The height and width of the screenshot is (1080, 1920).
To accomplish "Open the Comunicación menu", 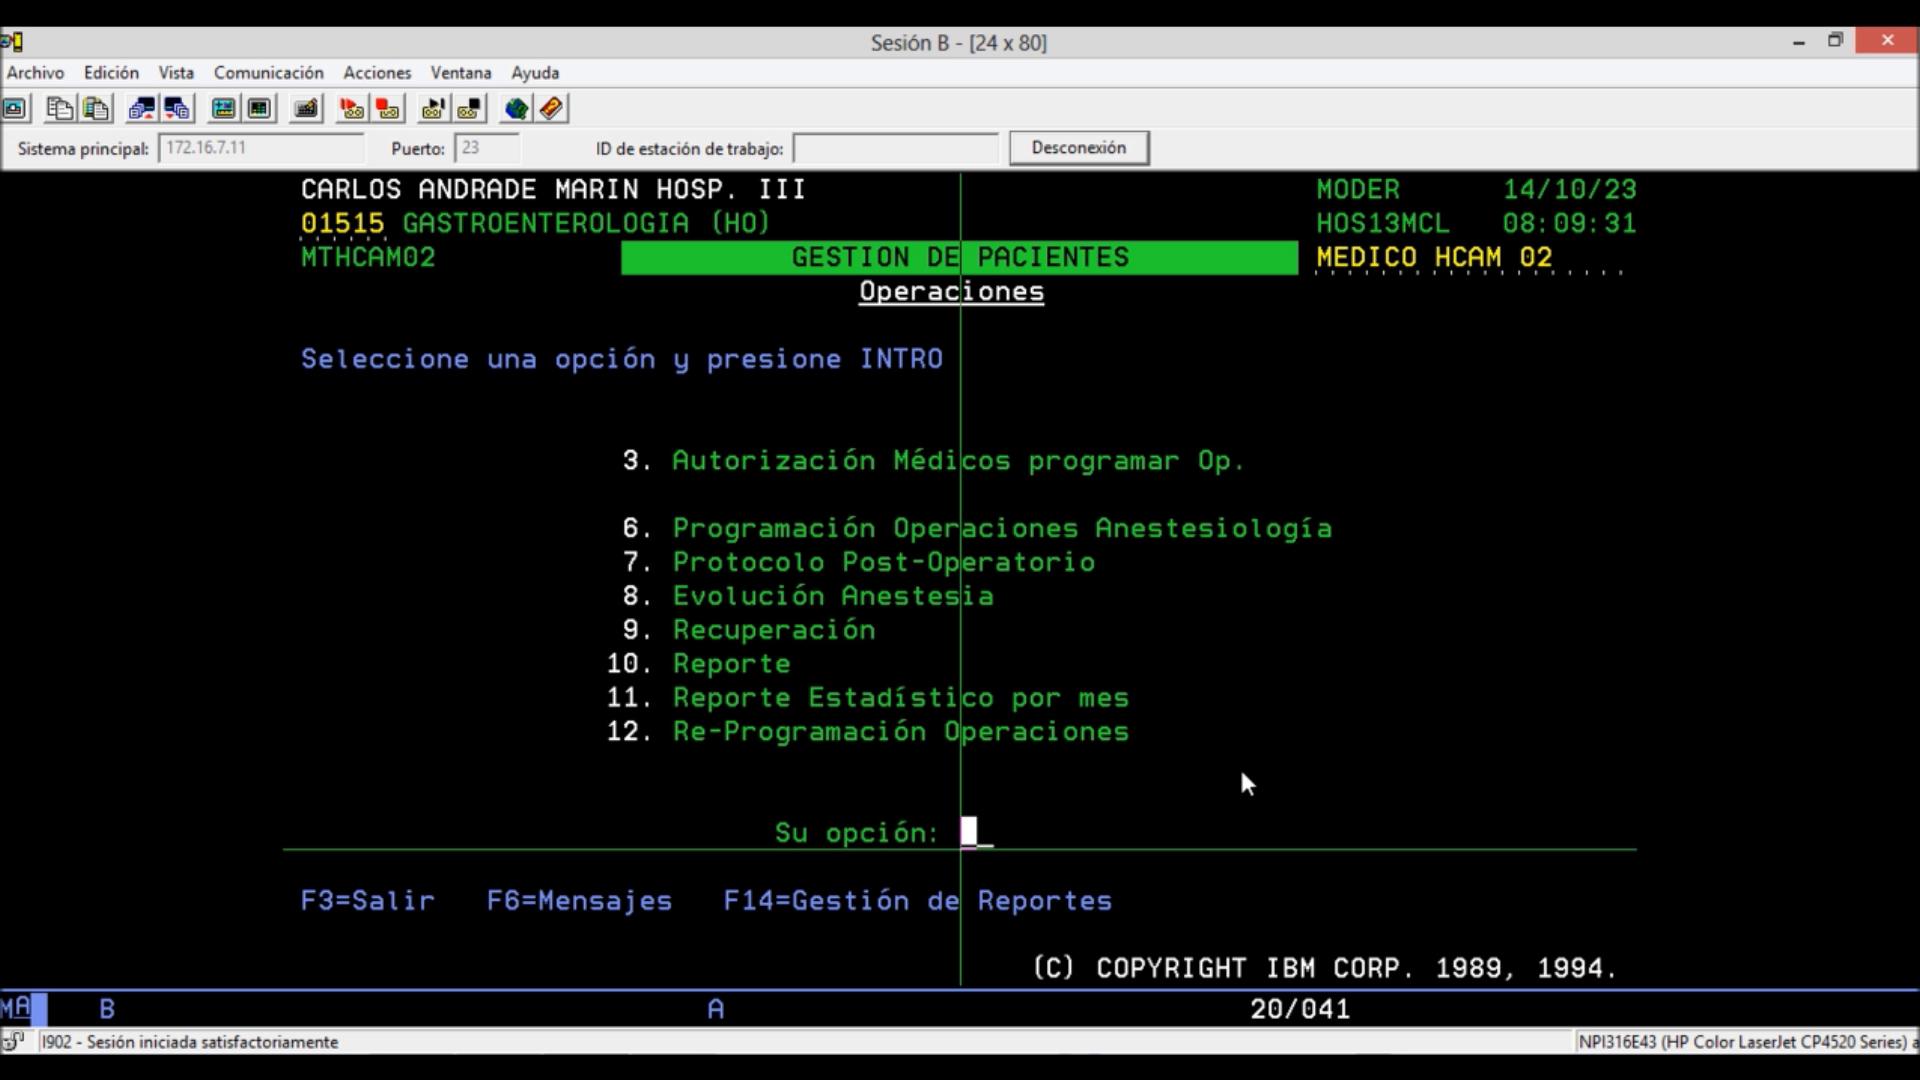I will click(268, 73).
